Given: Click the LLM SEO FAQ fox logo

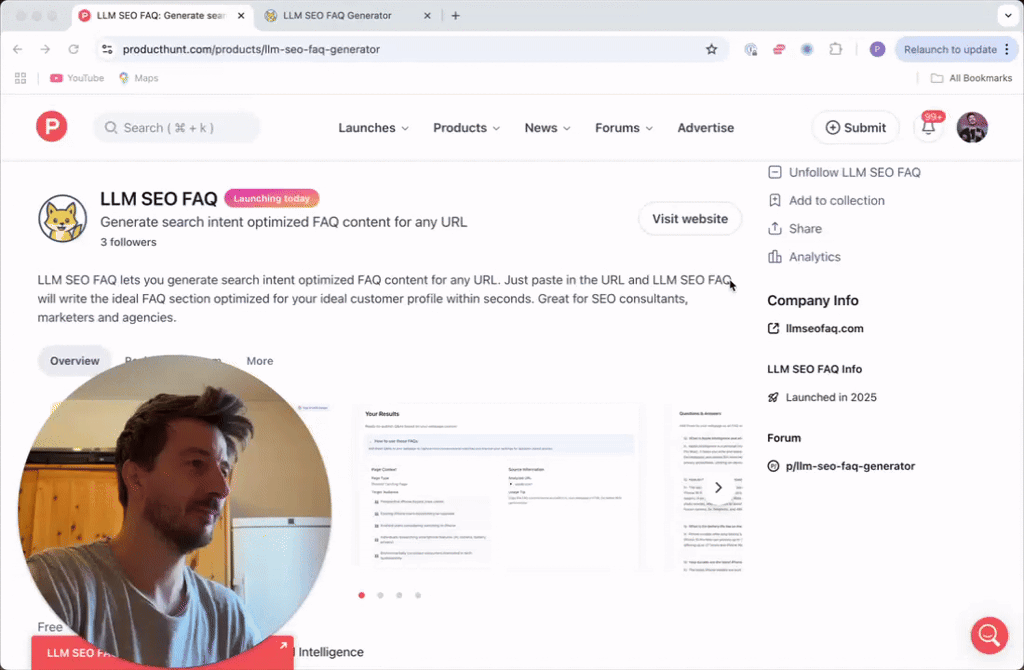Looking at the screenshot, I should tap(62, 219).
